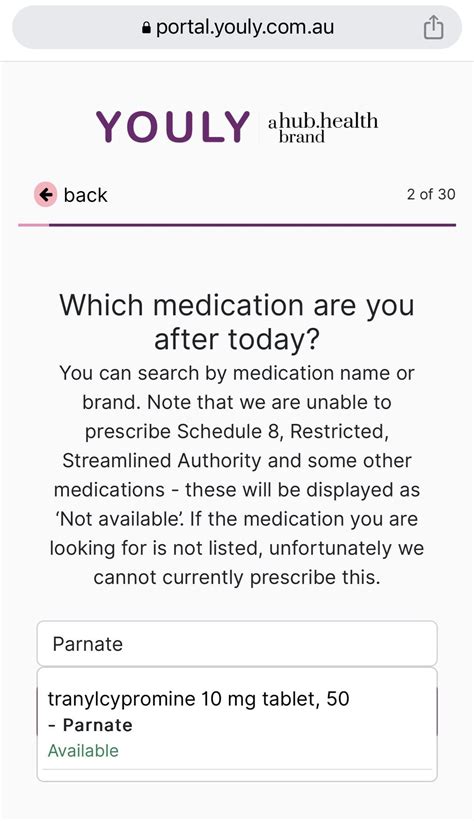Click the 'Which medication are you after today?' heading

[x=237, y=321]
